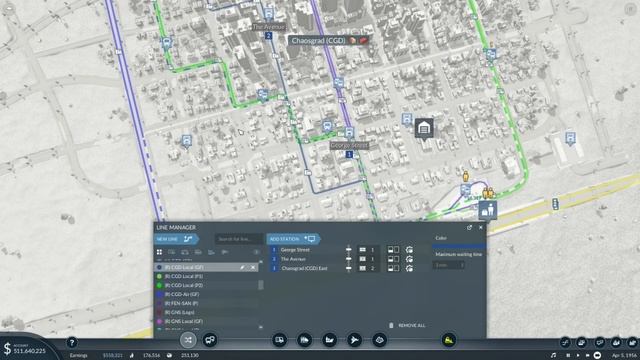Click the bus stop icon above George Street label
Viewport: 640px width, 360px height.
(x=349, y=132)
